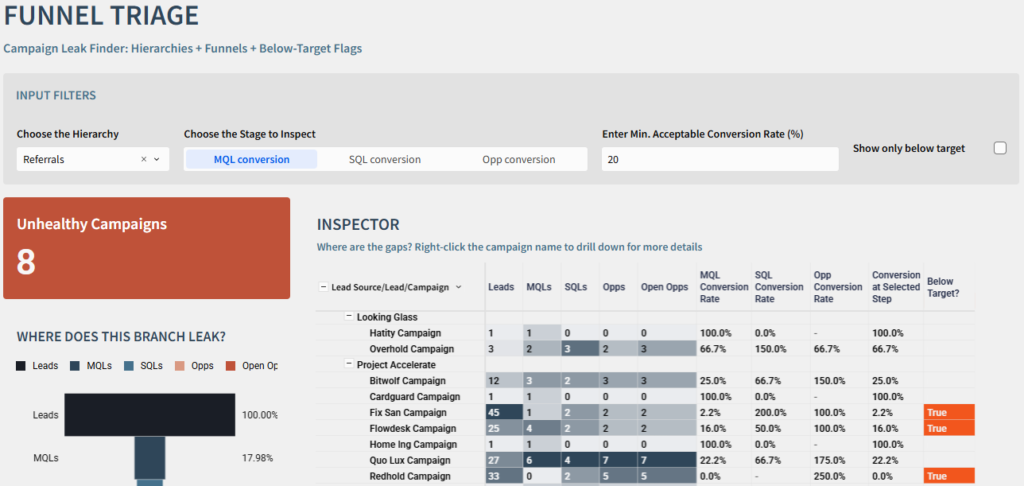Viewport: 1024px width, 486px height.
Task: Click the Leads bar in funnel chart
Action: 149,415
